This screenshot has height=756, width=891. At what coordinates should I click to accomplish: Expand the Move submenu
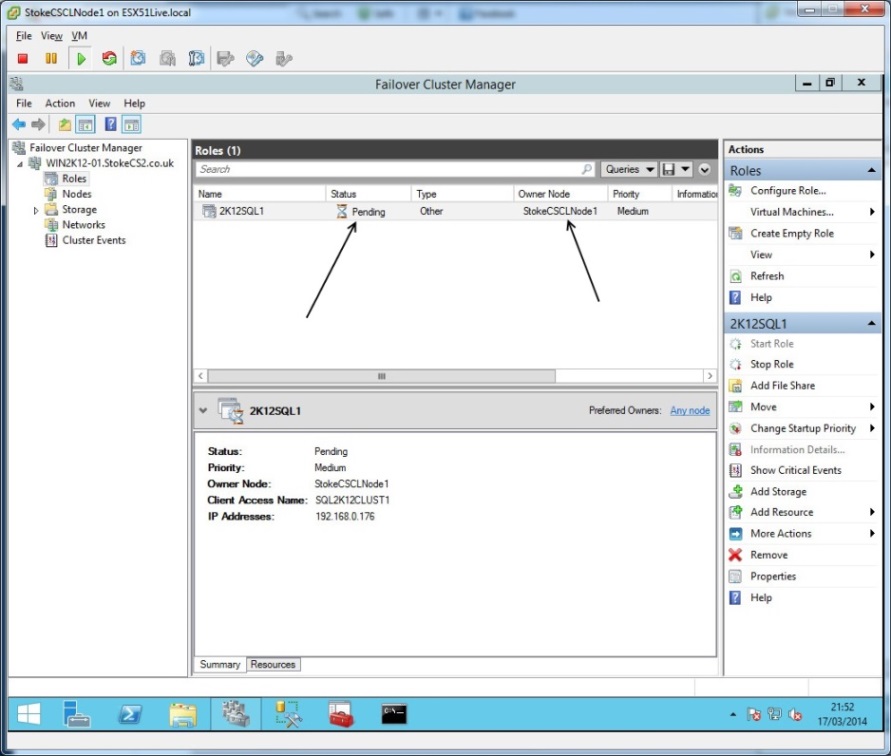[872, 407]
